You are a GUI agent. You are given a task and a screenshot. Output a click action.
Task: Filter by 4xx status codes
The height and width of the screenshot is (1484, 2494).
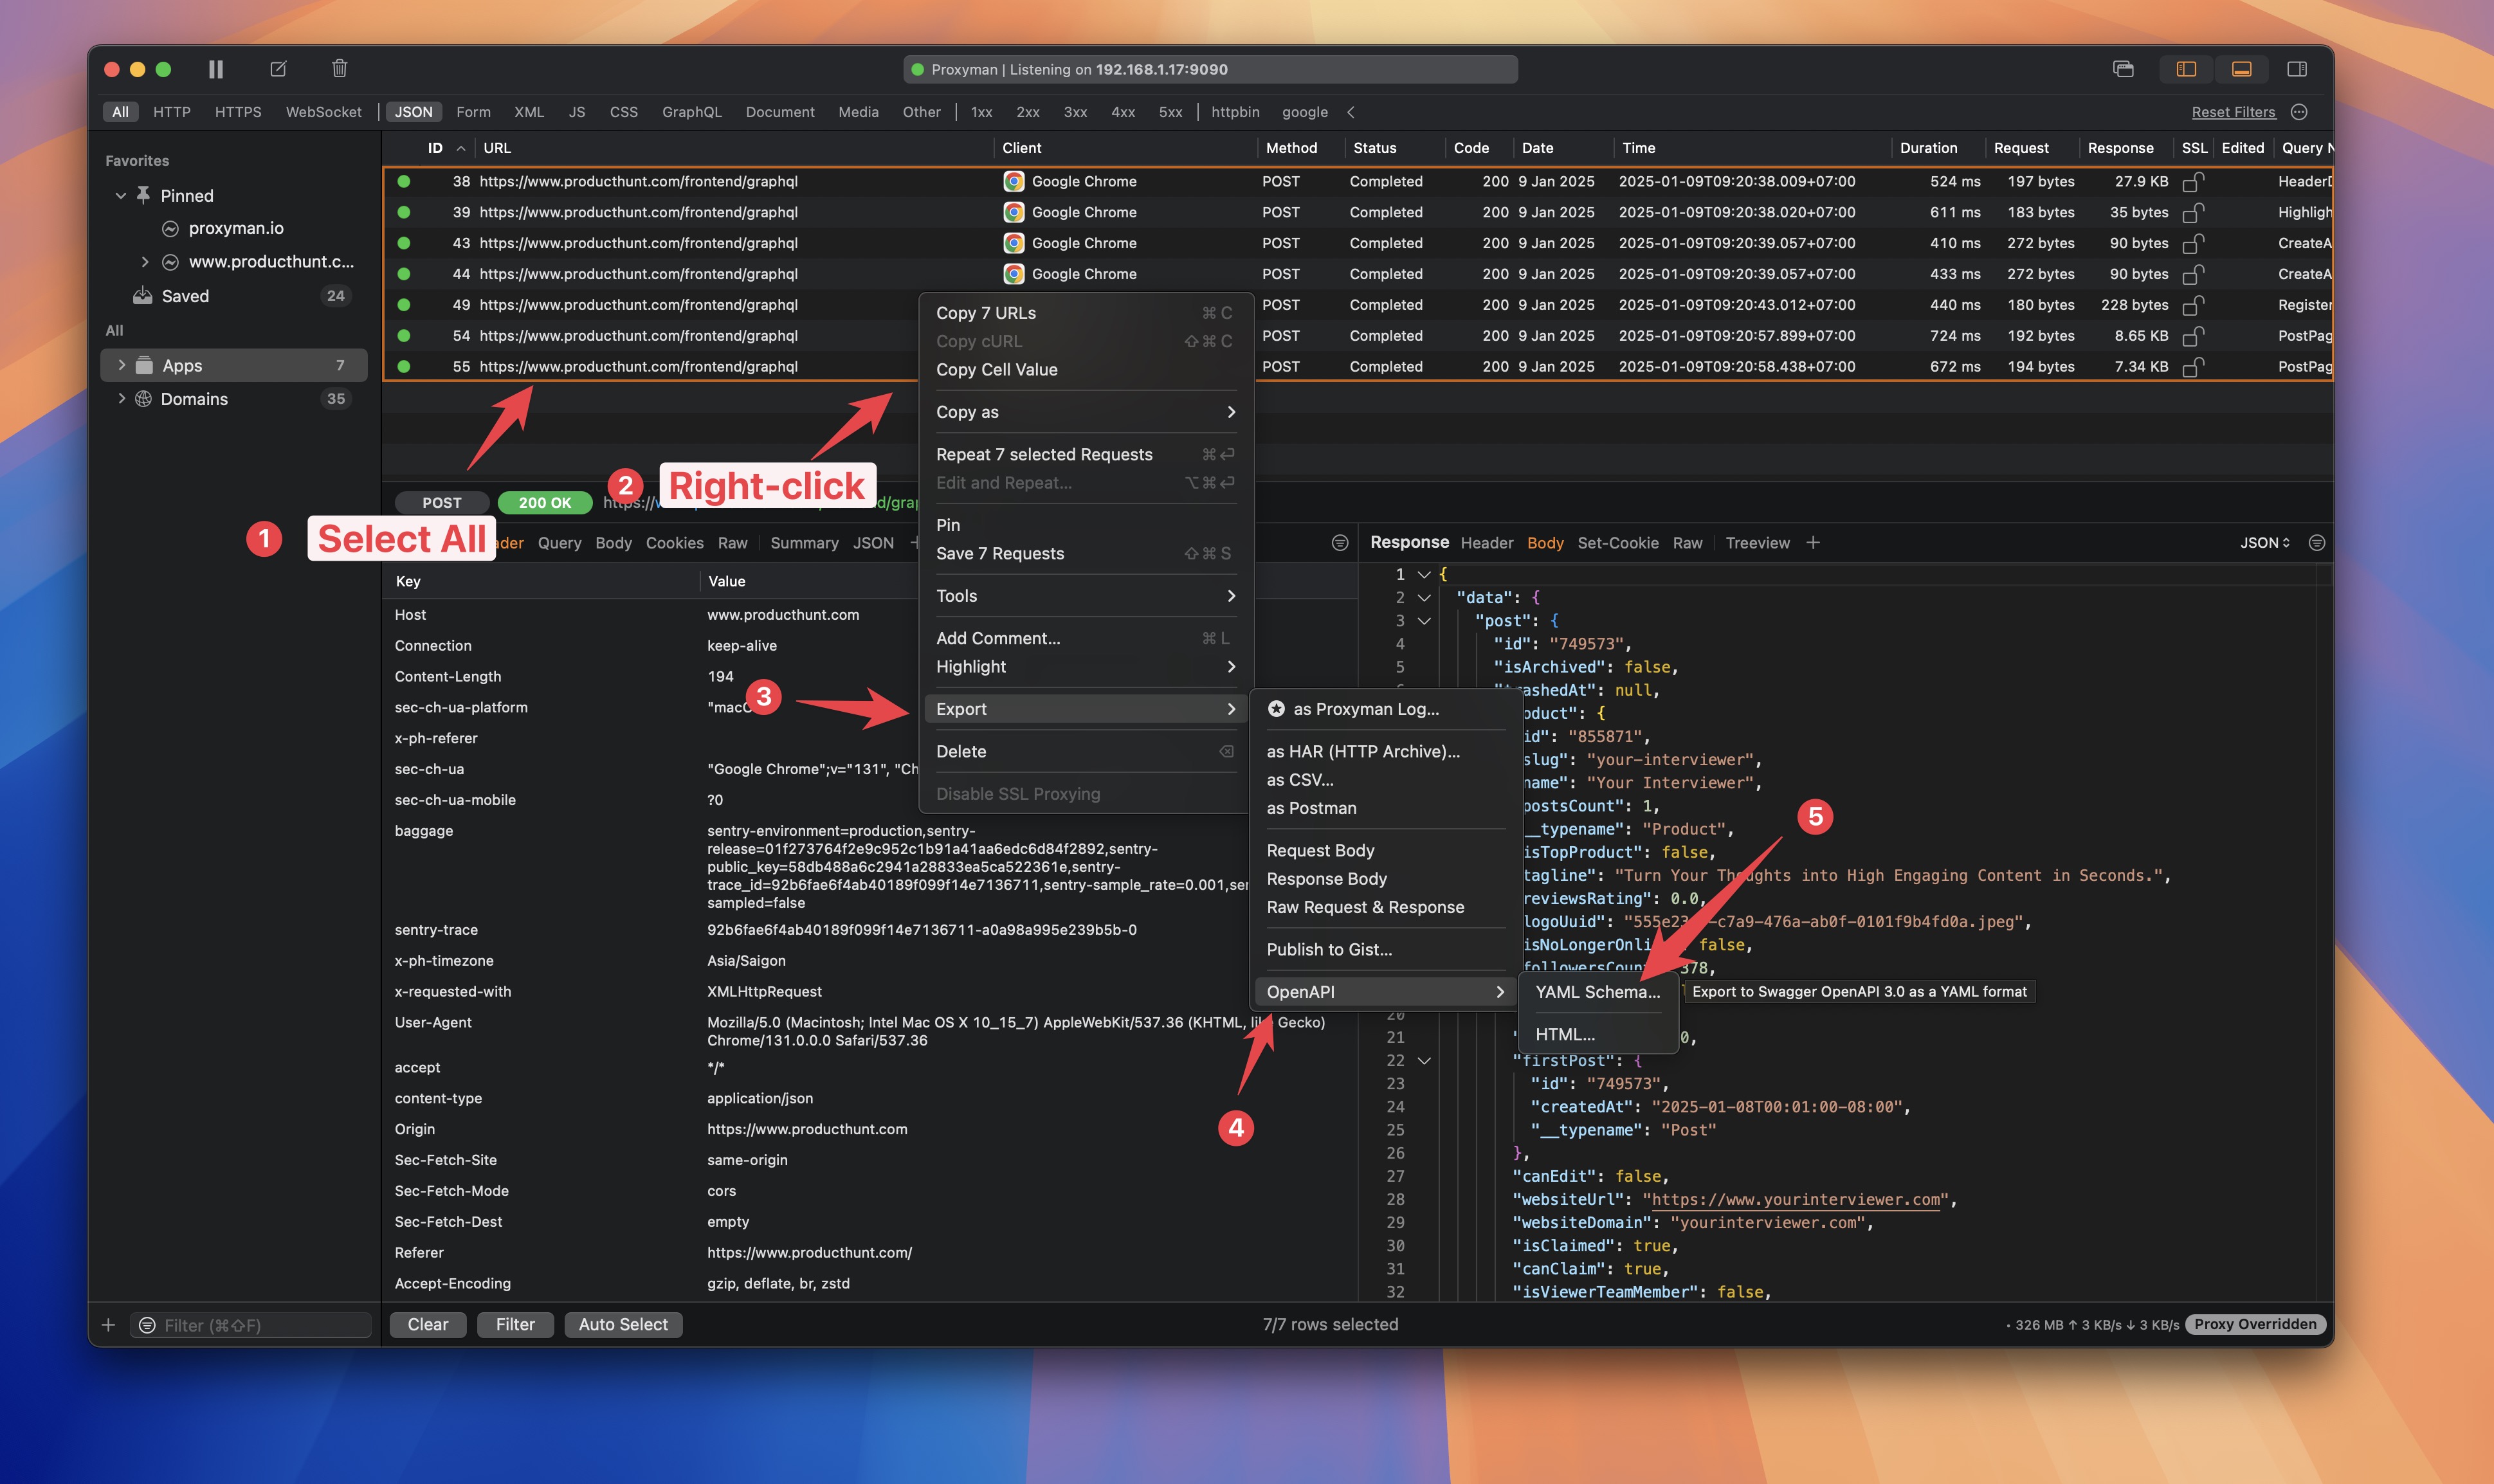tap(1123, 112)
